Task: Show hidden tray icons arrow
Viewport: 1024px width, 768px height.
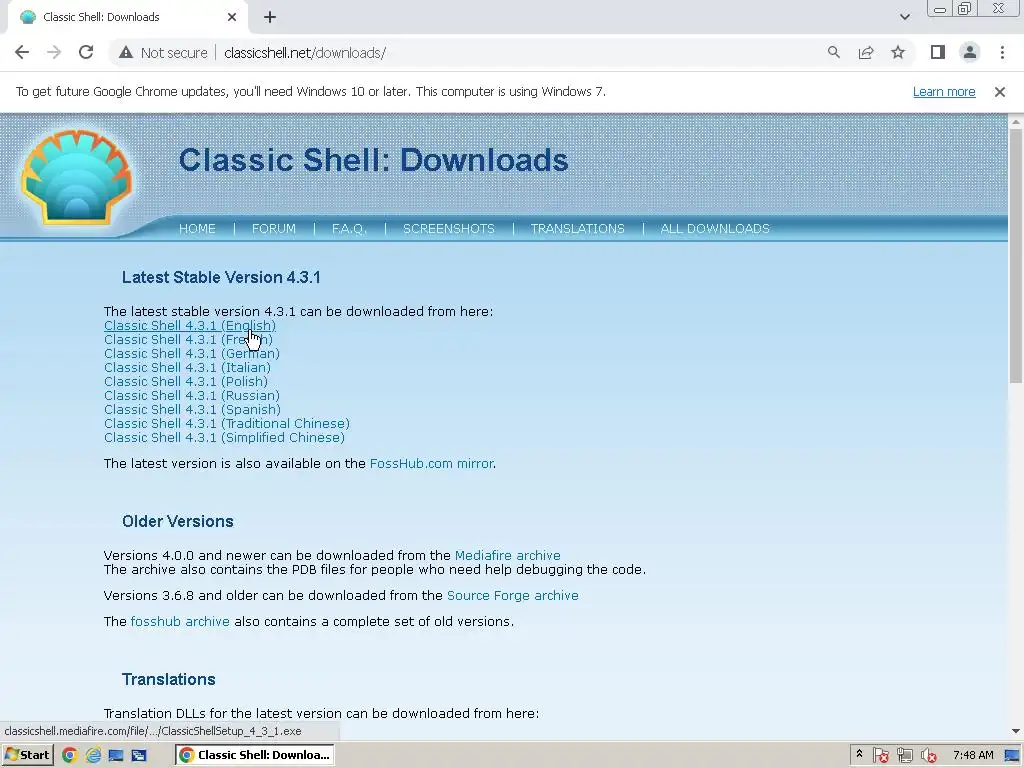Action: (859, 754)
